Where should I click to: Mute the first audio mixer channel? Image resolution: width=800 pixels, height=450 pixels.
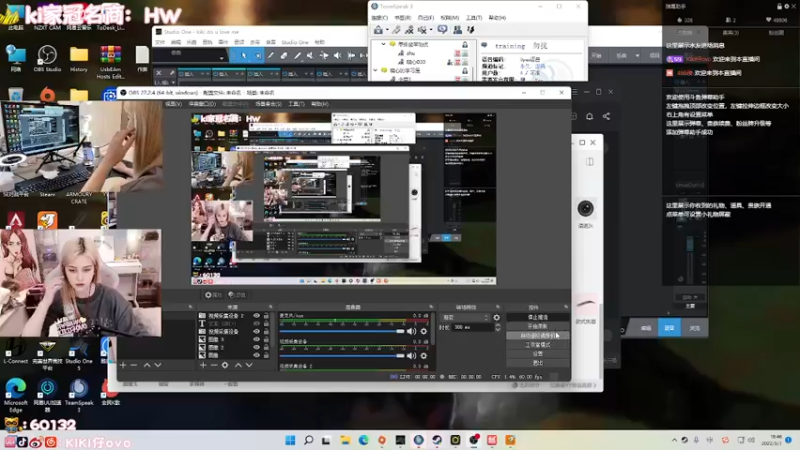pos(411,332)
